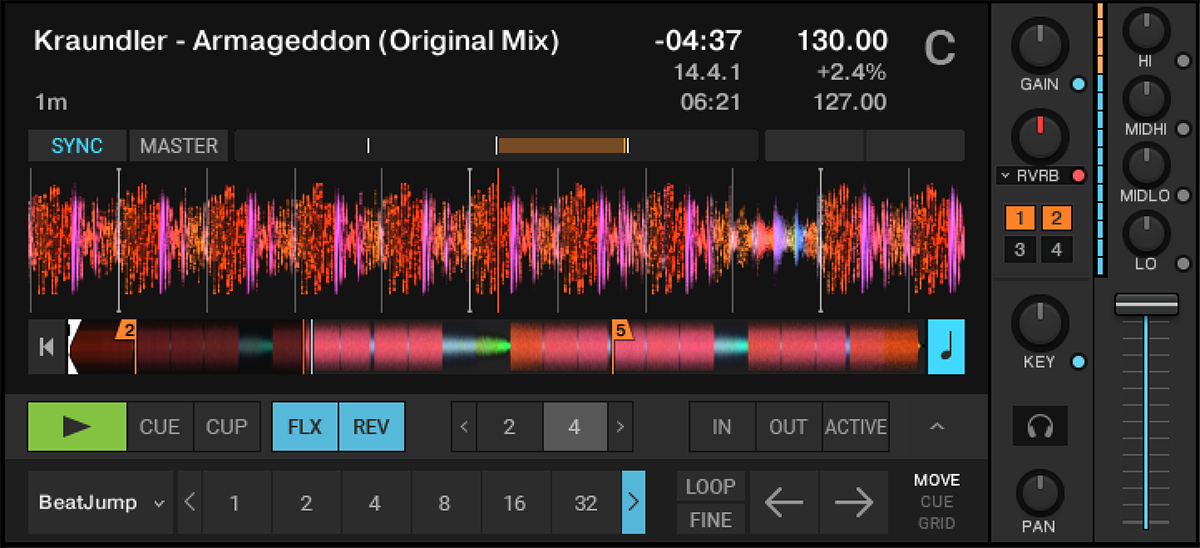Select beat jump size 1
Screen dimensions: 1200x548
(x=236, y=502)
